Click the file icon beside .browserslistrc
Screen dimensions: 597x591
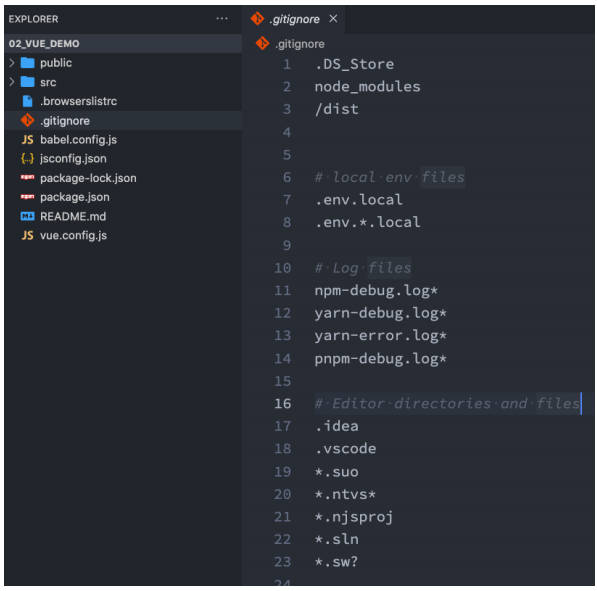point(27,101)
